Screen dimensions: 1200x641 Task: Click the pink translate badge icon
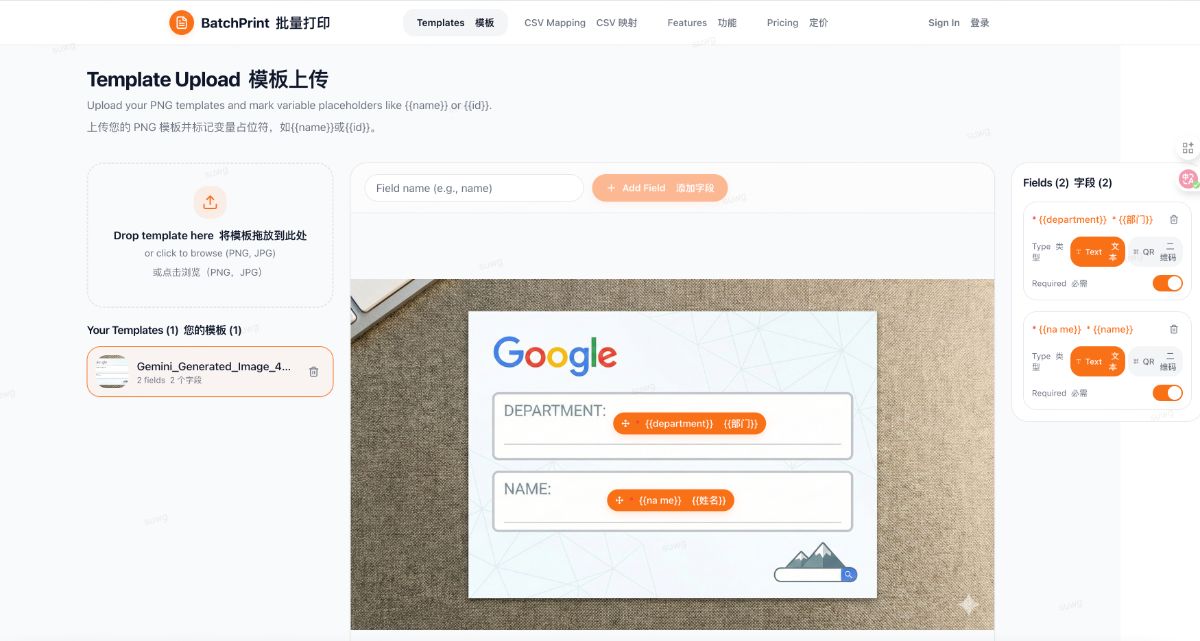[x=1188, y=178]
